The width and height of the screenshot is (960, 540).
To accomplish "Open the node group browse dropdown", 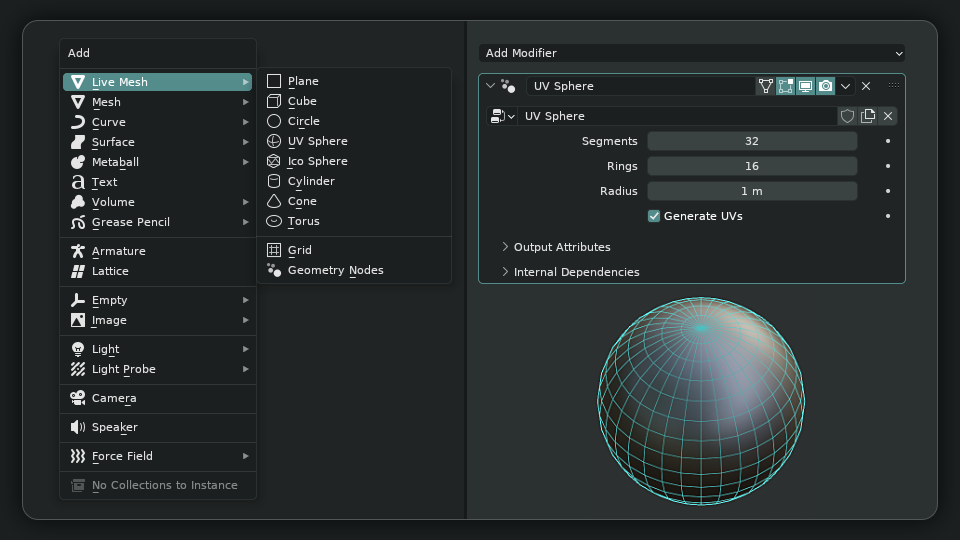I will pyautogui.click(x=503, y=116).
